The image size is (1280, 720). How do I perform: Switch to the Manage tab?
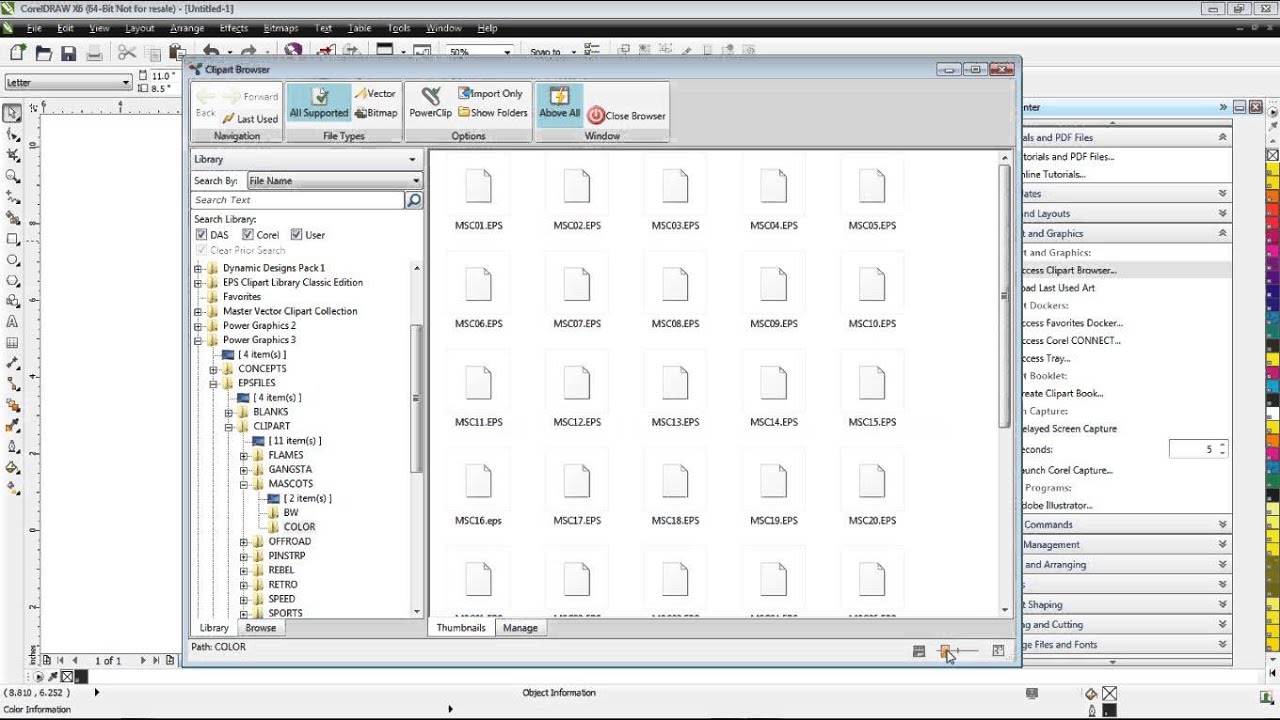pyautogui.click(x=520, y=628)
